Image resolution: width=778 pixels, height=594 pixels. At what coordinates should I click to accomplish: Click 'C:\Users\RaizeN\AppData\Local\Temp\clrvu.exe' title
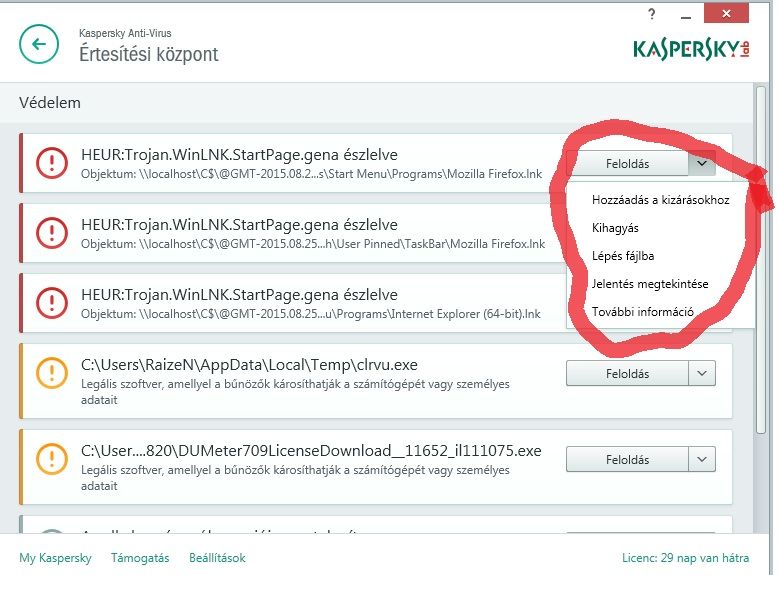pos(249,365)
